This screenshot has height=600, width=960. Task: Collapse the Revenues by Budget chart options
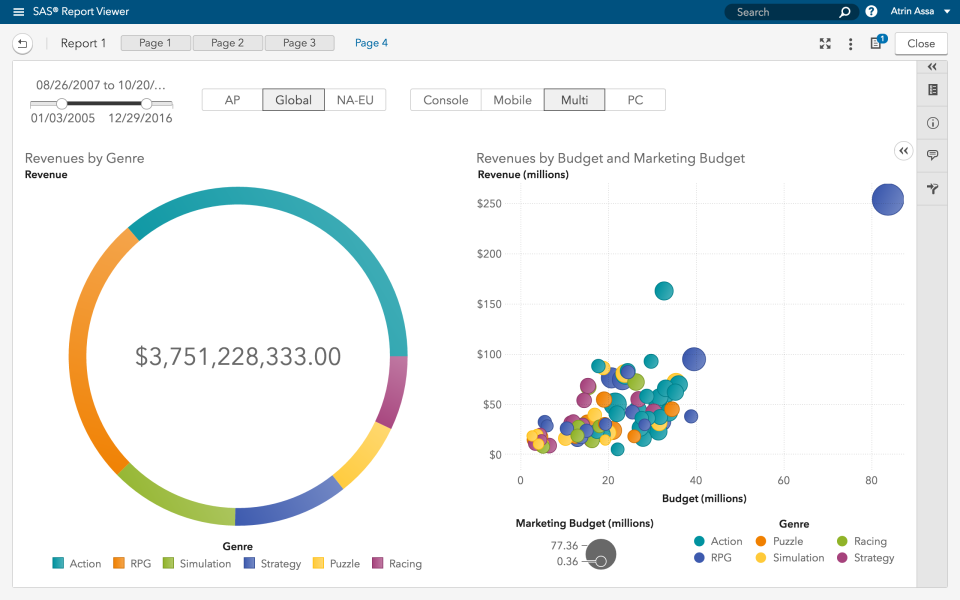click(903, 150)
